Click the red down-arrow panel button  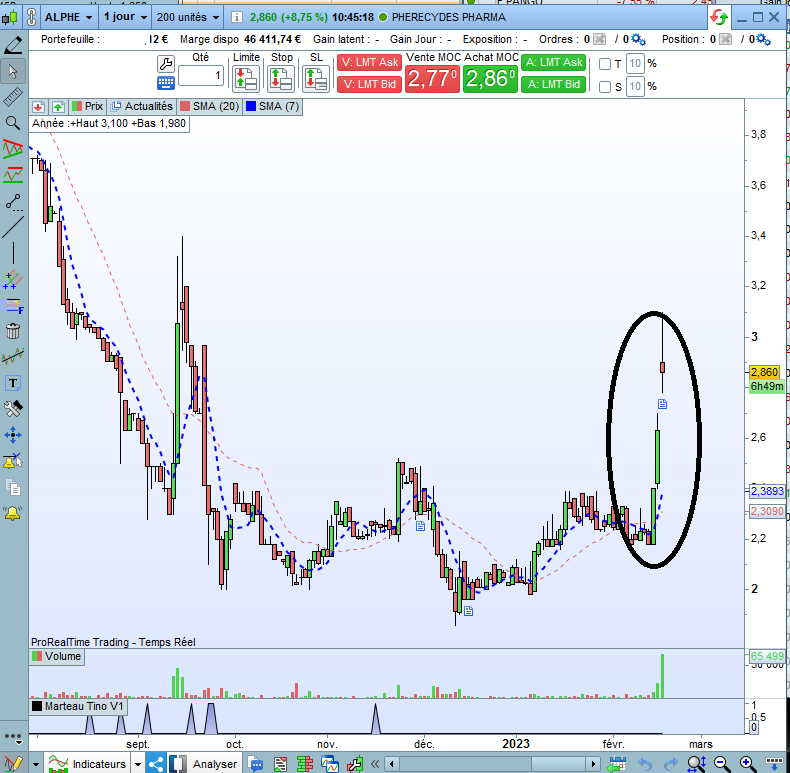38,106
